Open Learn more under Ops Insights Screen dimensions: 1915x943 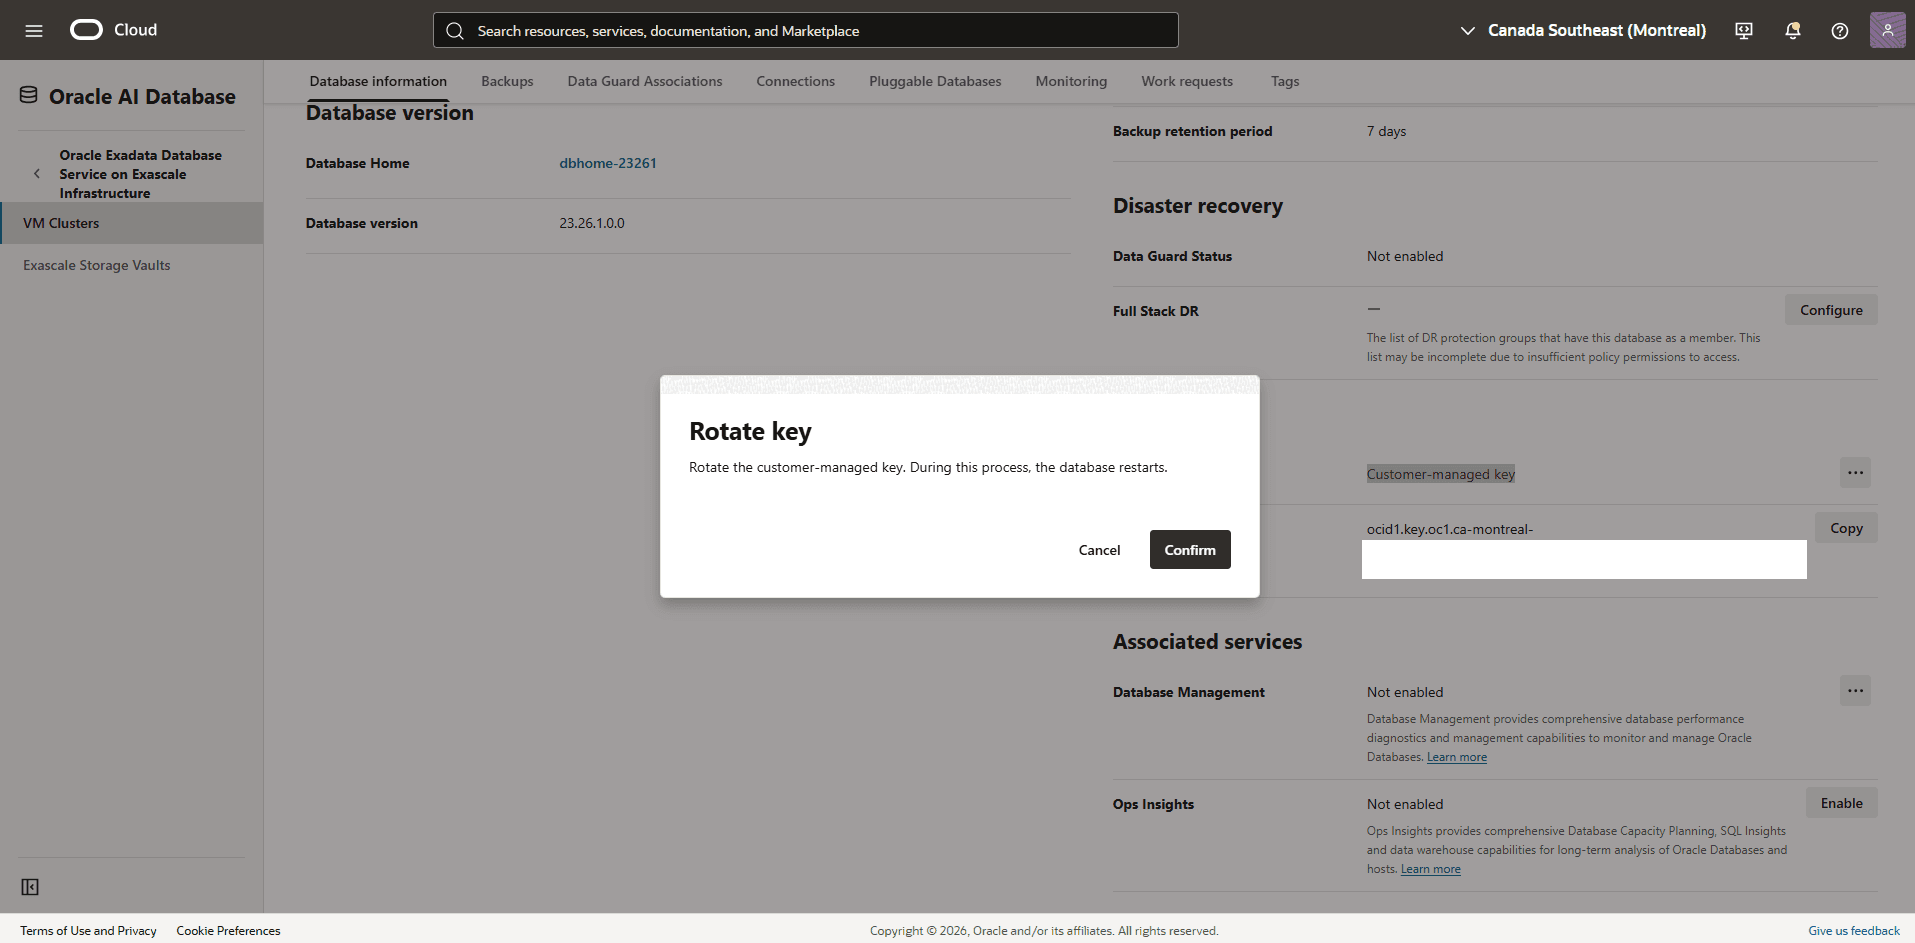[x=1430, y=869]
